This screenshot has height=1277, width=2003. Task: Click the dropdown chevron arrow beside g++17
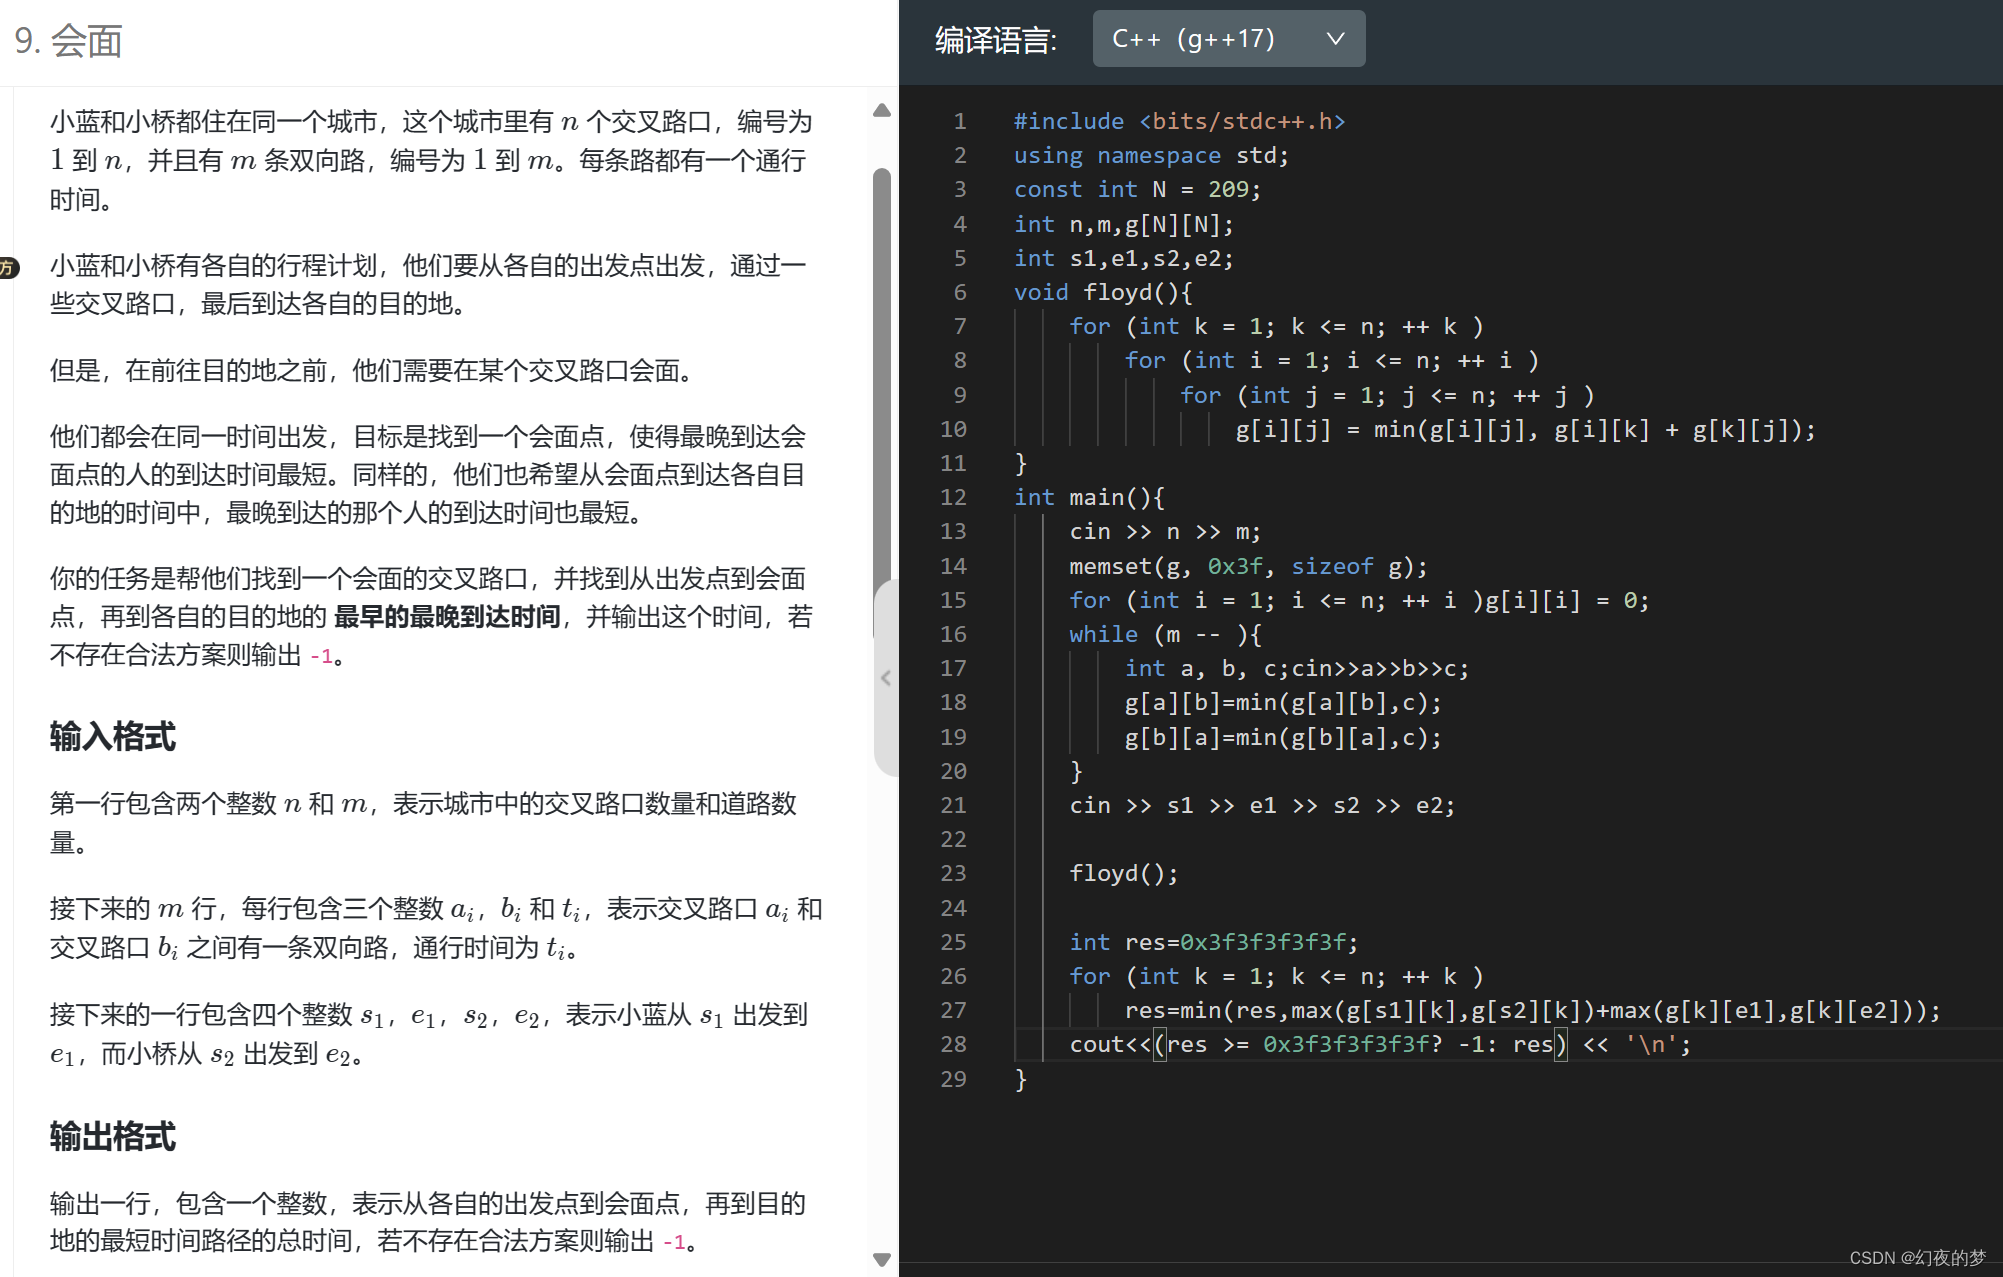point(1335,39)
